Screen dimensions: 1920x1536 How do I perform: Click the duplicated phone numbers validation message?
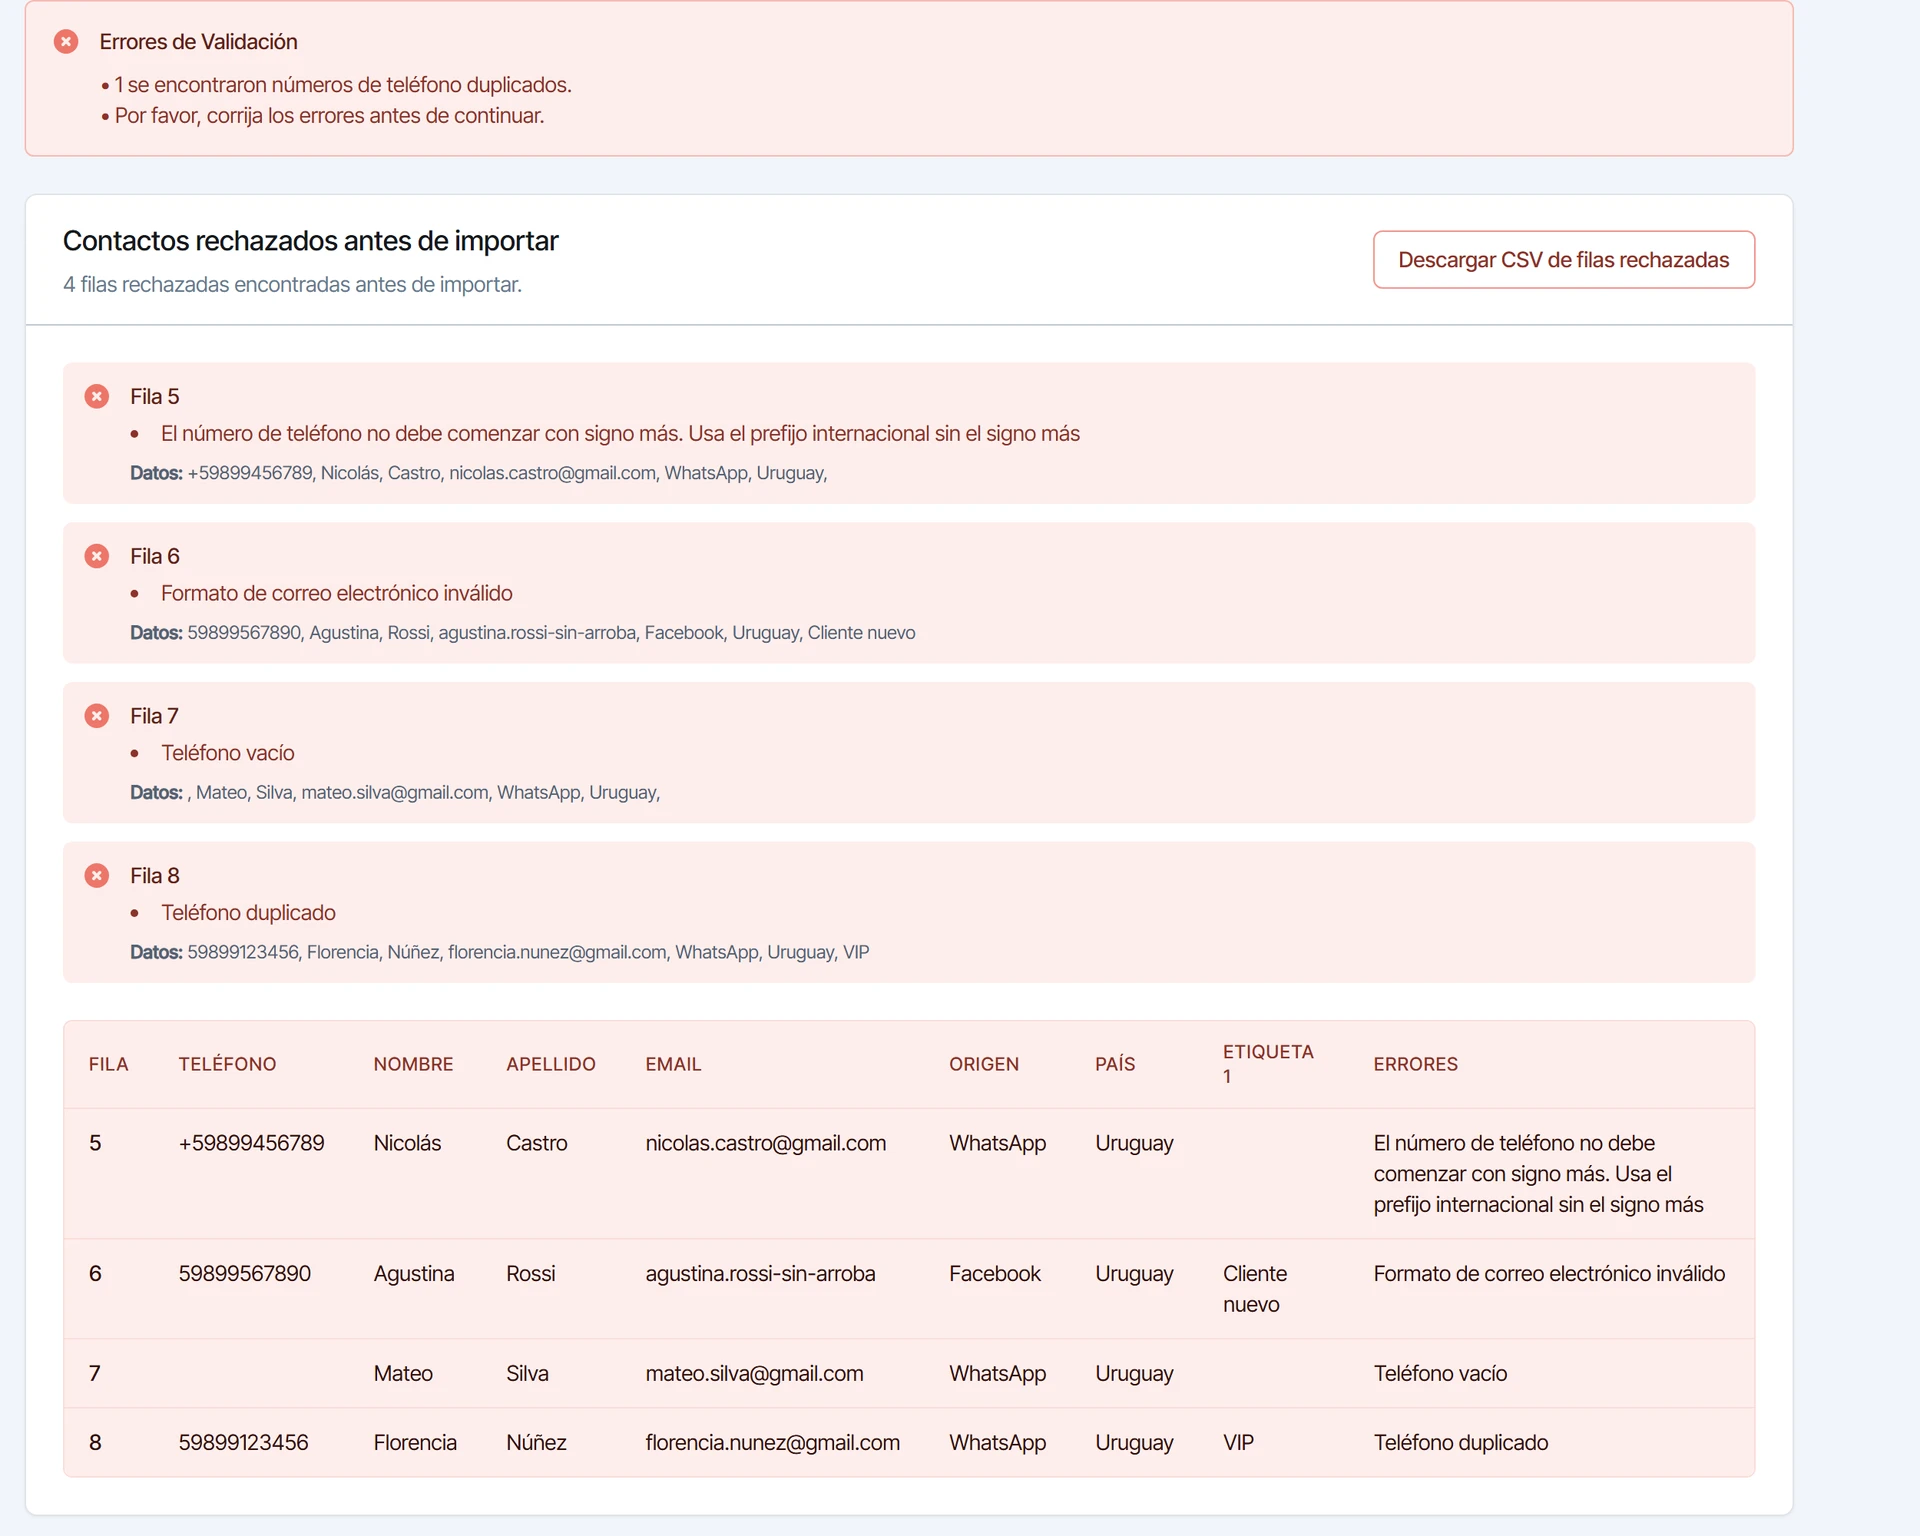pyautogui.click(x=343, y=85)
